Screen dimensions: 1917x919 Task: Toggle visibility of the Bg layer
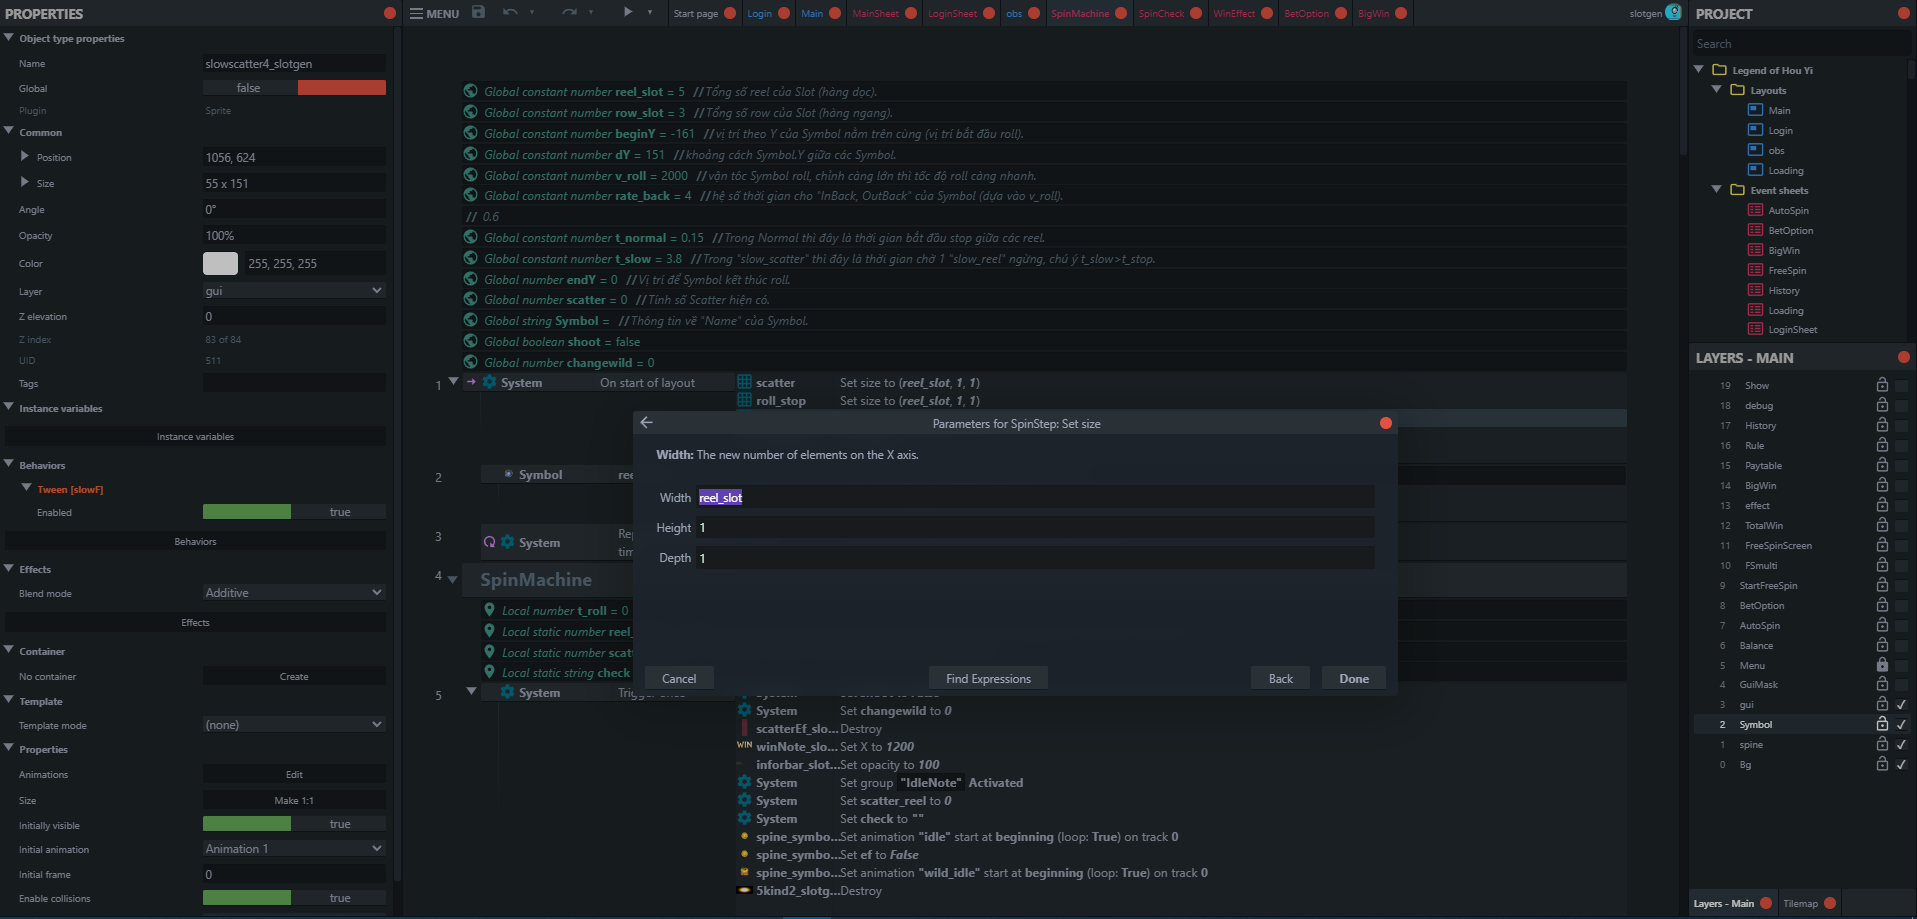point(1901,764)
